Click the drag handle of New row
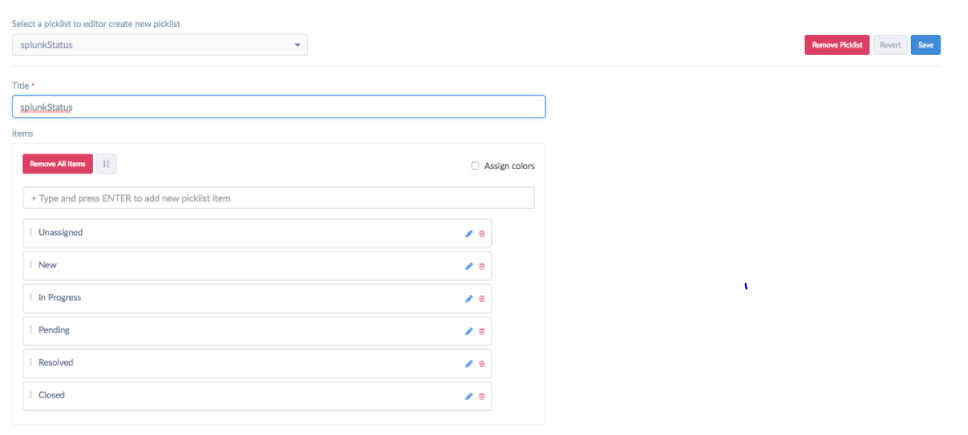 [30, 265]
